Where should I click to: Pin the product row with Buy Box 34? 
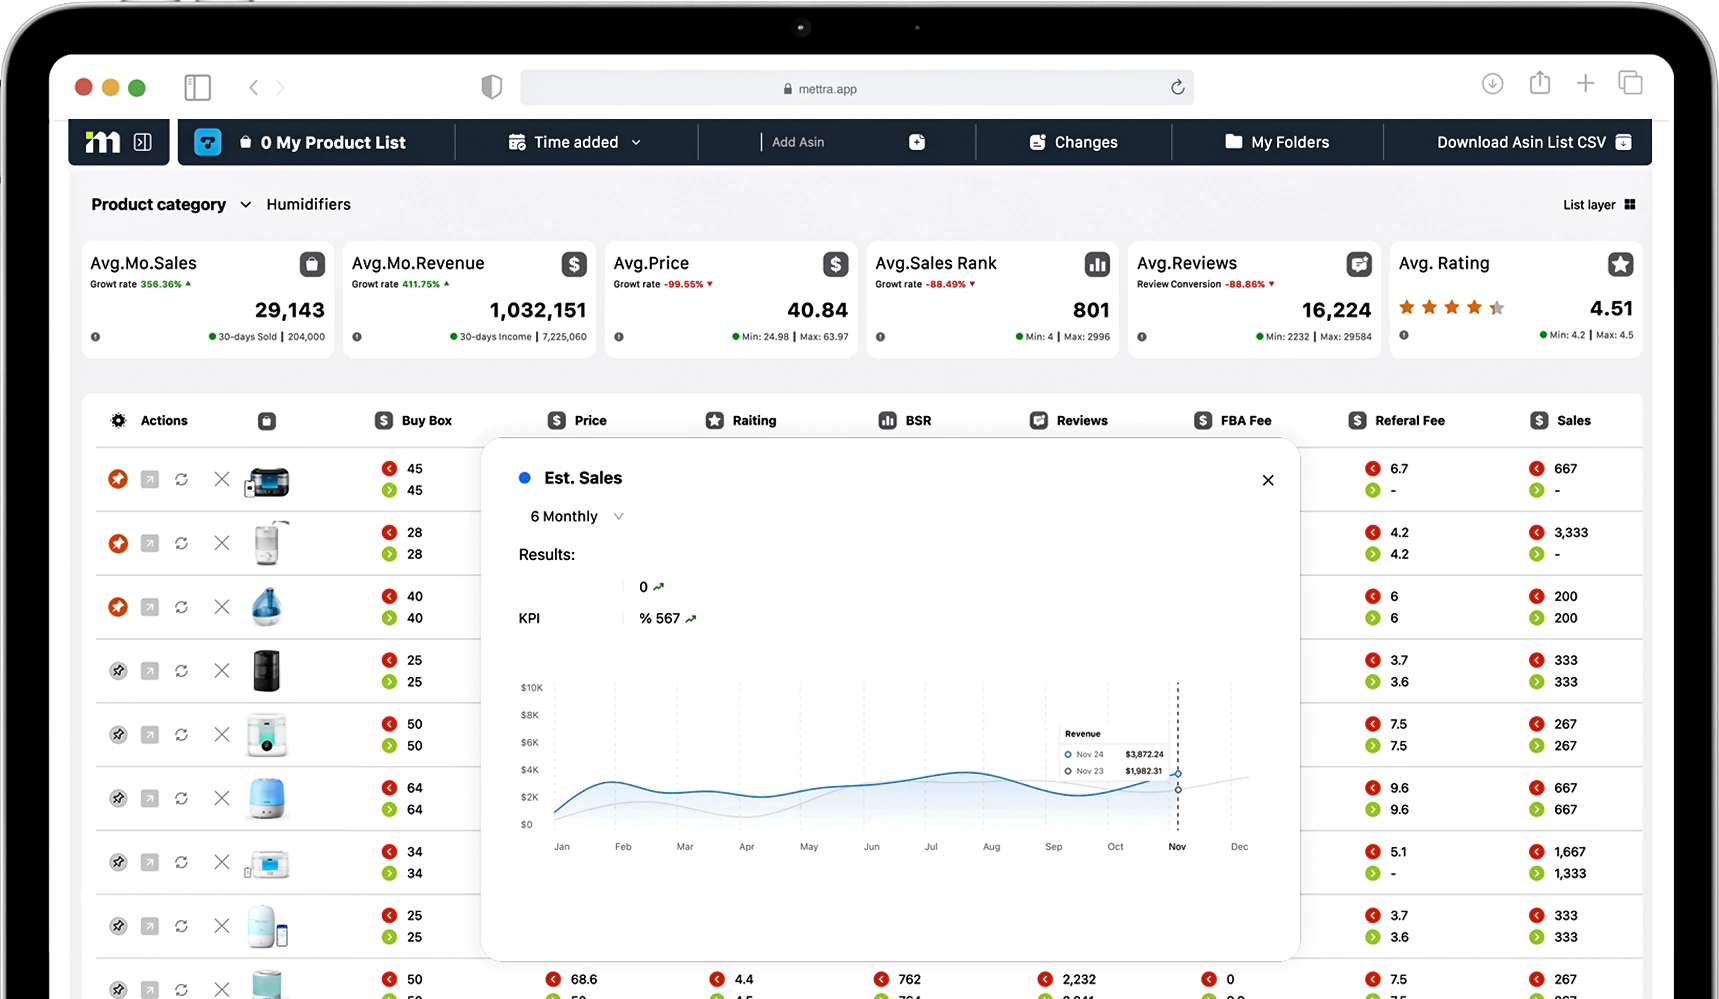click(x=118, y=862)
